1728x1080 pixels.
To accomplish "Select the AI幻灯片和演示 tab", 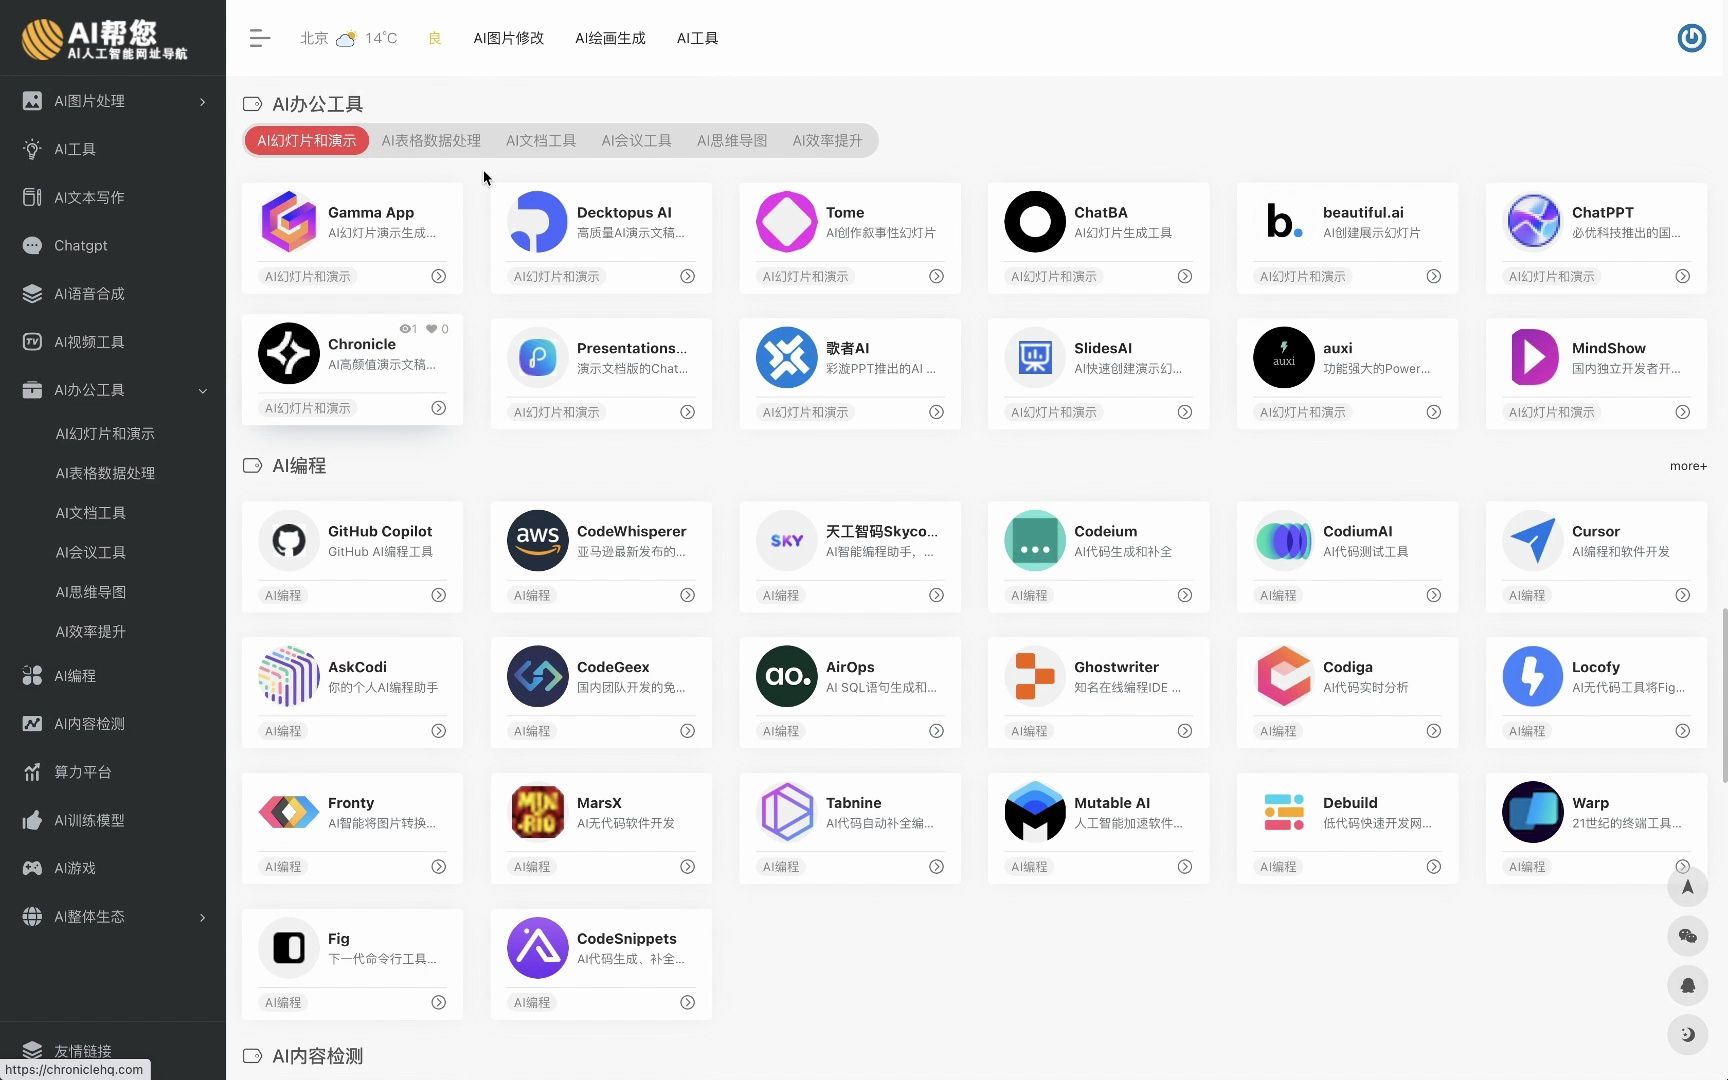I will (x=306, y=141).
